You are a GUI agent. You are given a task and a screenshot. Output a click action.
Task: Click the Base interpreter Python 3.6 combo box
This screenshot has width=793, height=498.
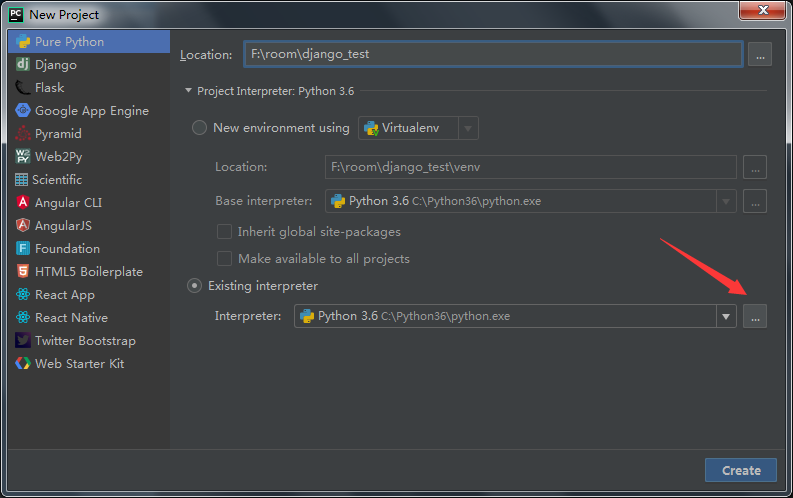531,201
